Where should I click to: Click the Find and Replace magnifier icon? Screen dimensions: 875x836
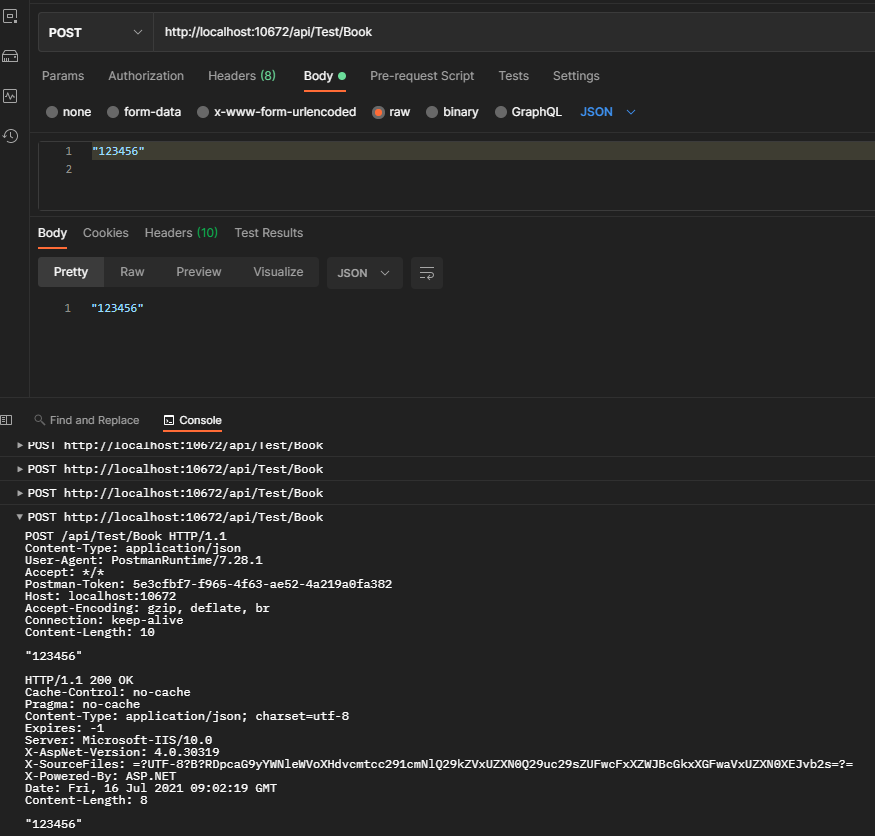39,420
